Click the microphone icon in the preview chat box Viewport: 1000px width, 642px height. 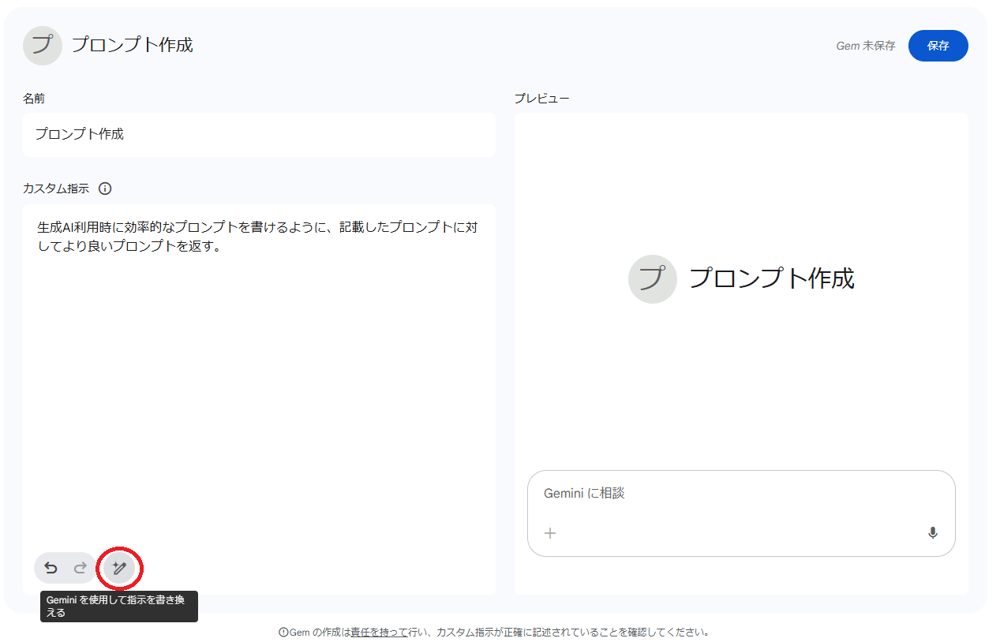932,533
